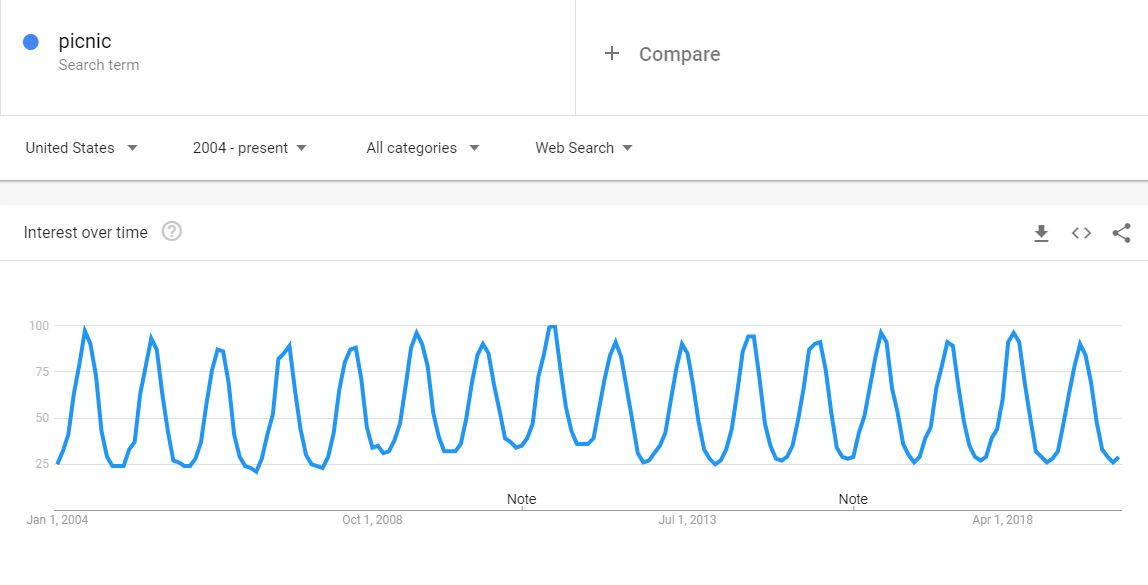
Task: Click the second Note marker on chart
Action: 853,499
